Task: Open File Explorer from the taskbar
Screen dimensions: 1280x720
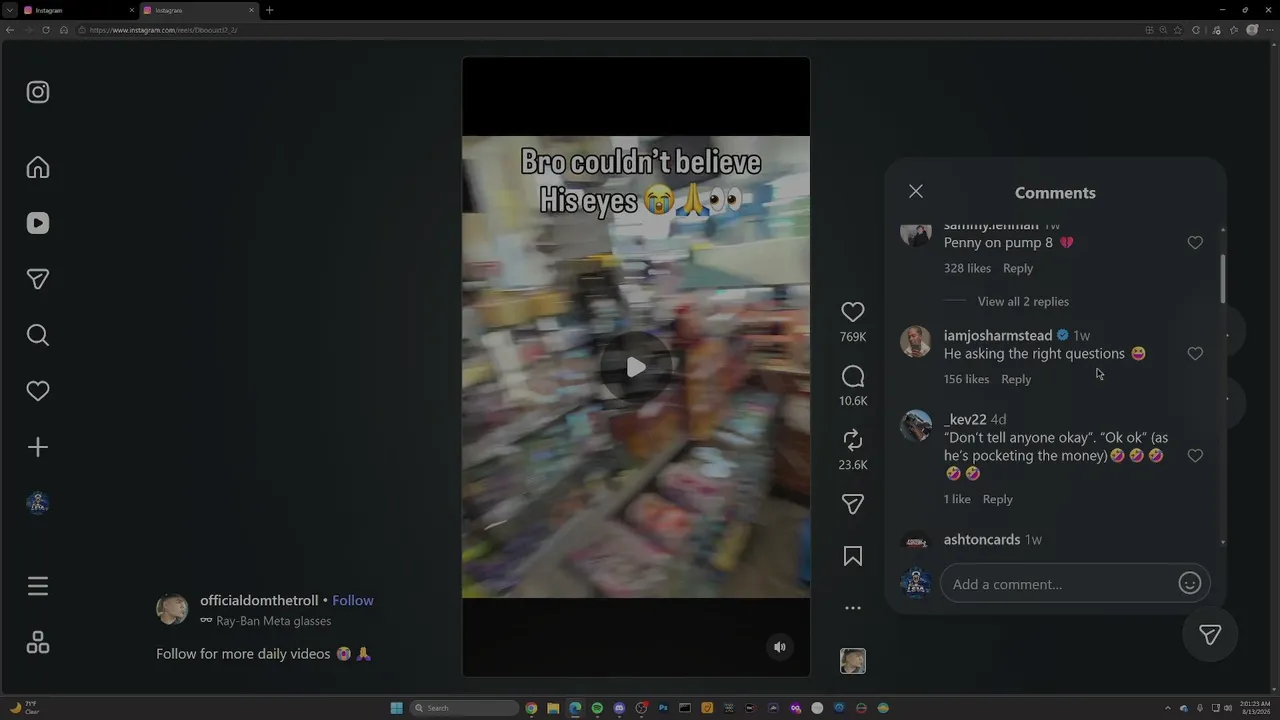Action: tap(553, 708)
